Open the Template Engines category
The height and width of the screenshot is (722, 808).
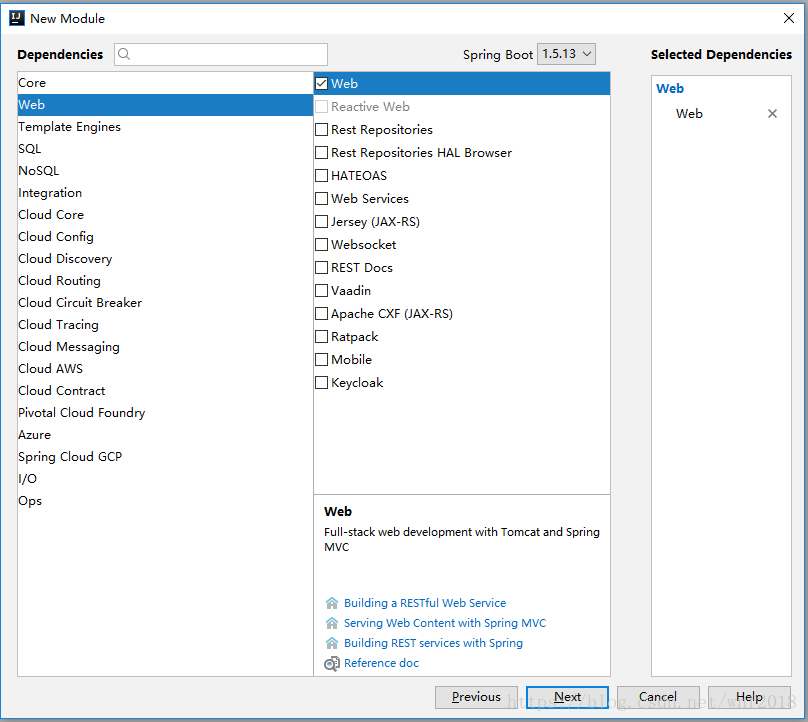point(165,127)
